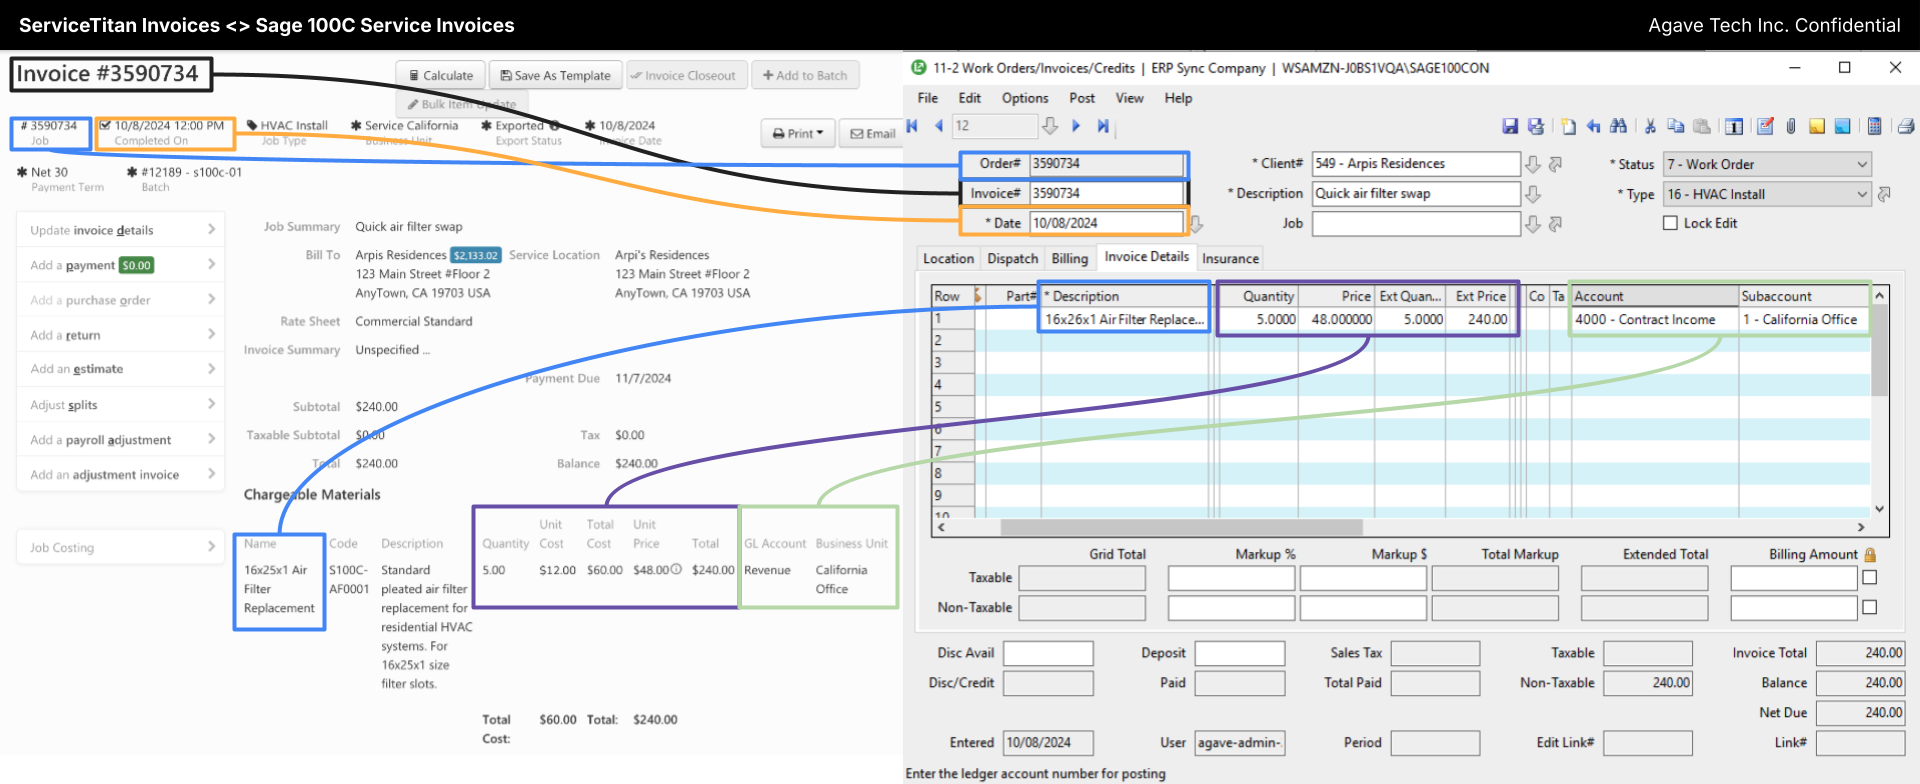Tick the Non-Taxable billing amount checkbox
This screenshot has width=1920, height=784.
(1870, 608)
